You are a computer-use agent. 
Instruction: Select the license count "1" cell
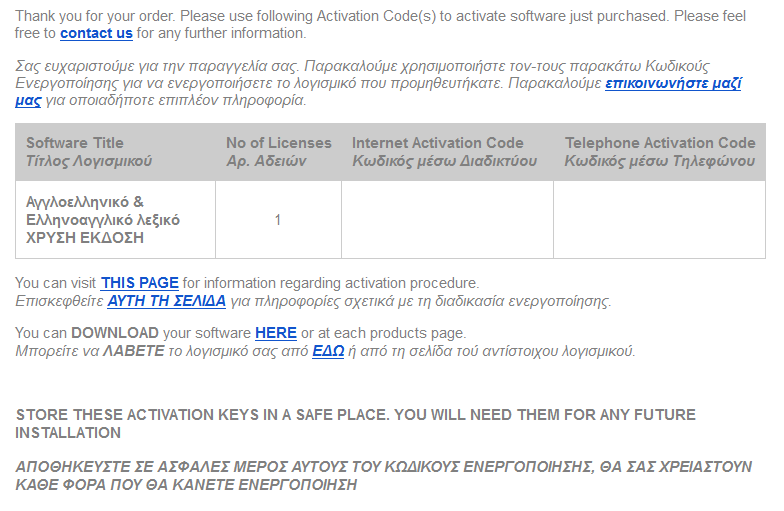pyautogui.click(x=278, y=220)
